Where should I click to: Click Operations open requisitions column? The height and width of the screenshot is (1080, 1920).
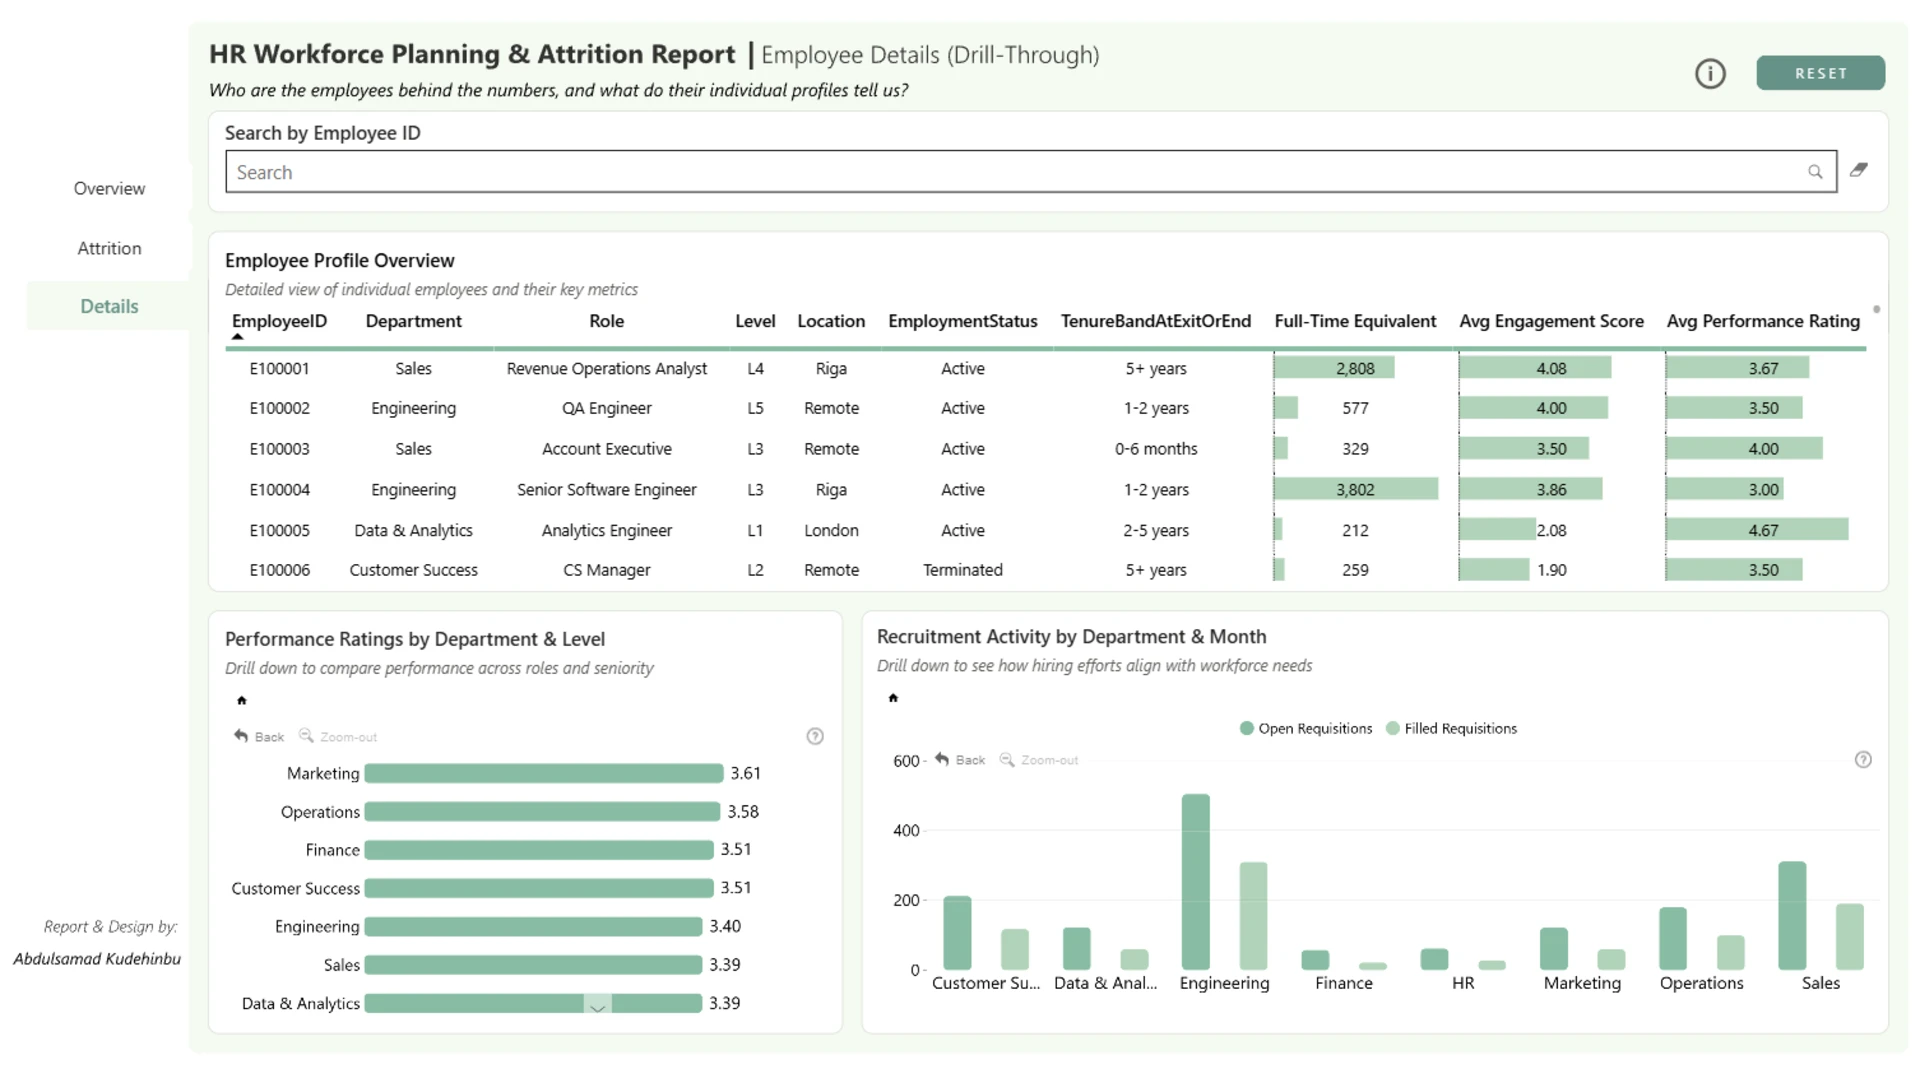point(1673,939)
